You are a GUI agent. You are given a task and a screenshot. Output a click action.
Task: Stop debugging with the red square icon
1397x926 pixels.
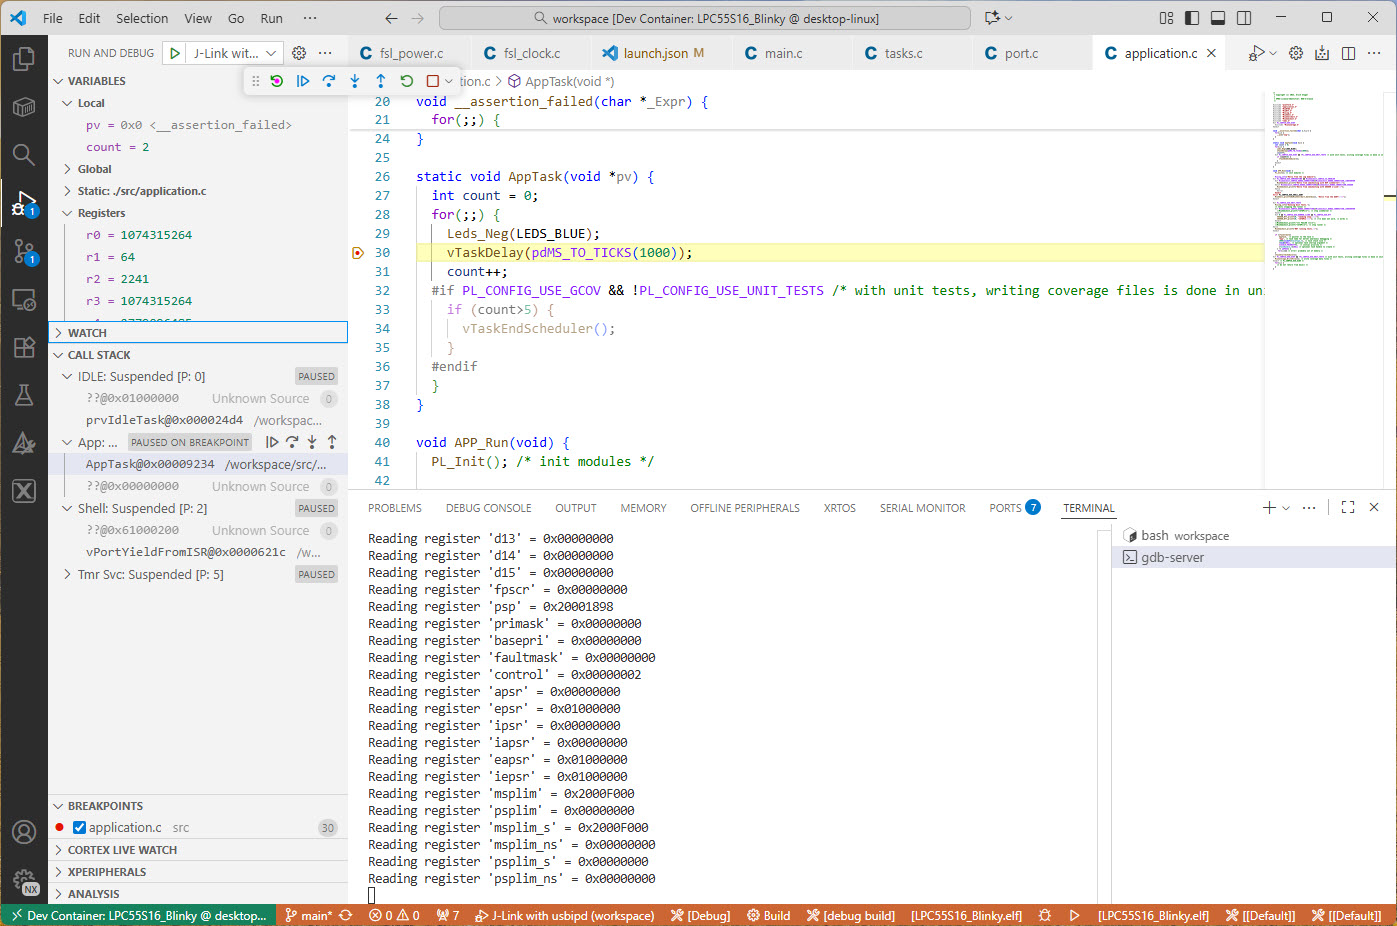[x=433, y=81]
